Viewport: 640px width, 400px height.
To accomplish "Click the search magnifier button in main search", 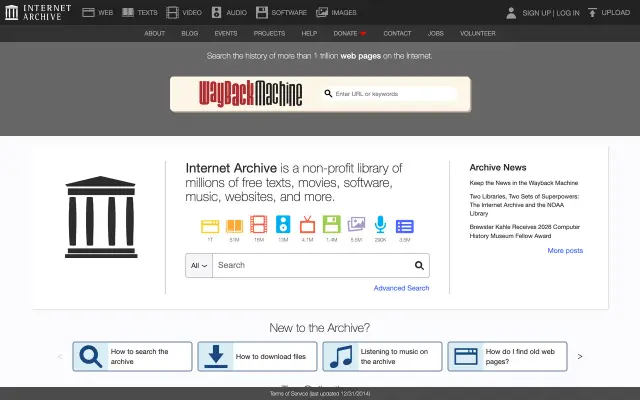I will pos(419,266).
